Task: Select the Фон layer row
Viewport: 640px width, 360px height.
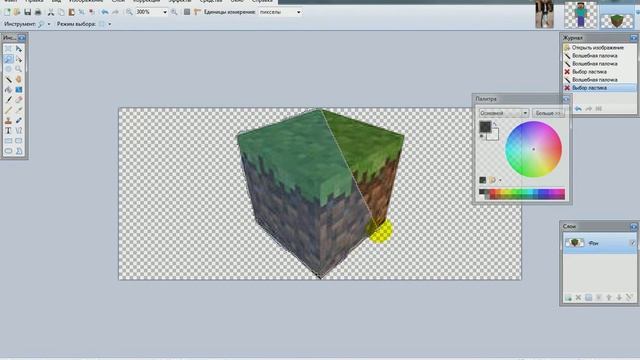Action: (x=599, y=243)
